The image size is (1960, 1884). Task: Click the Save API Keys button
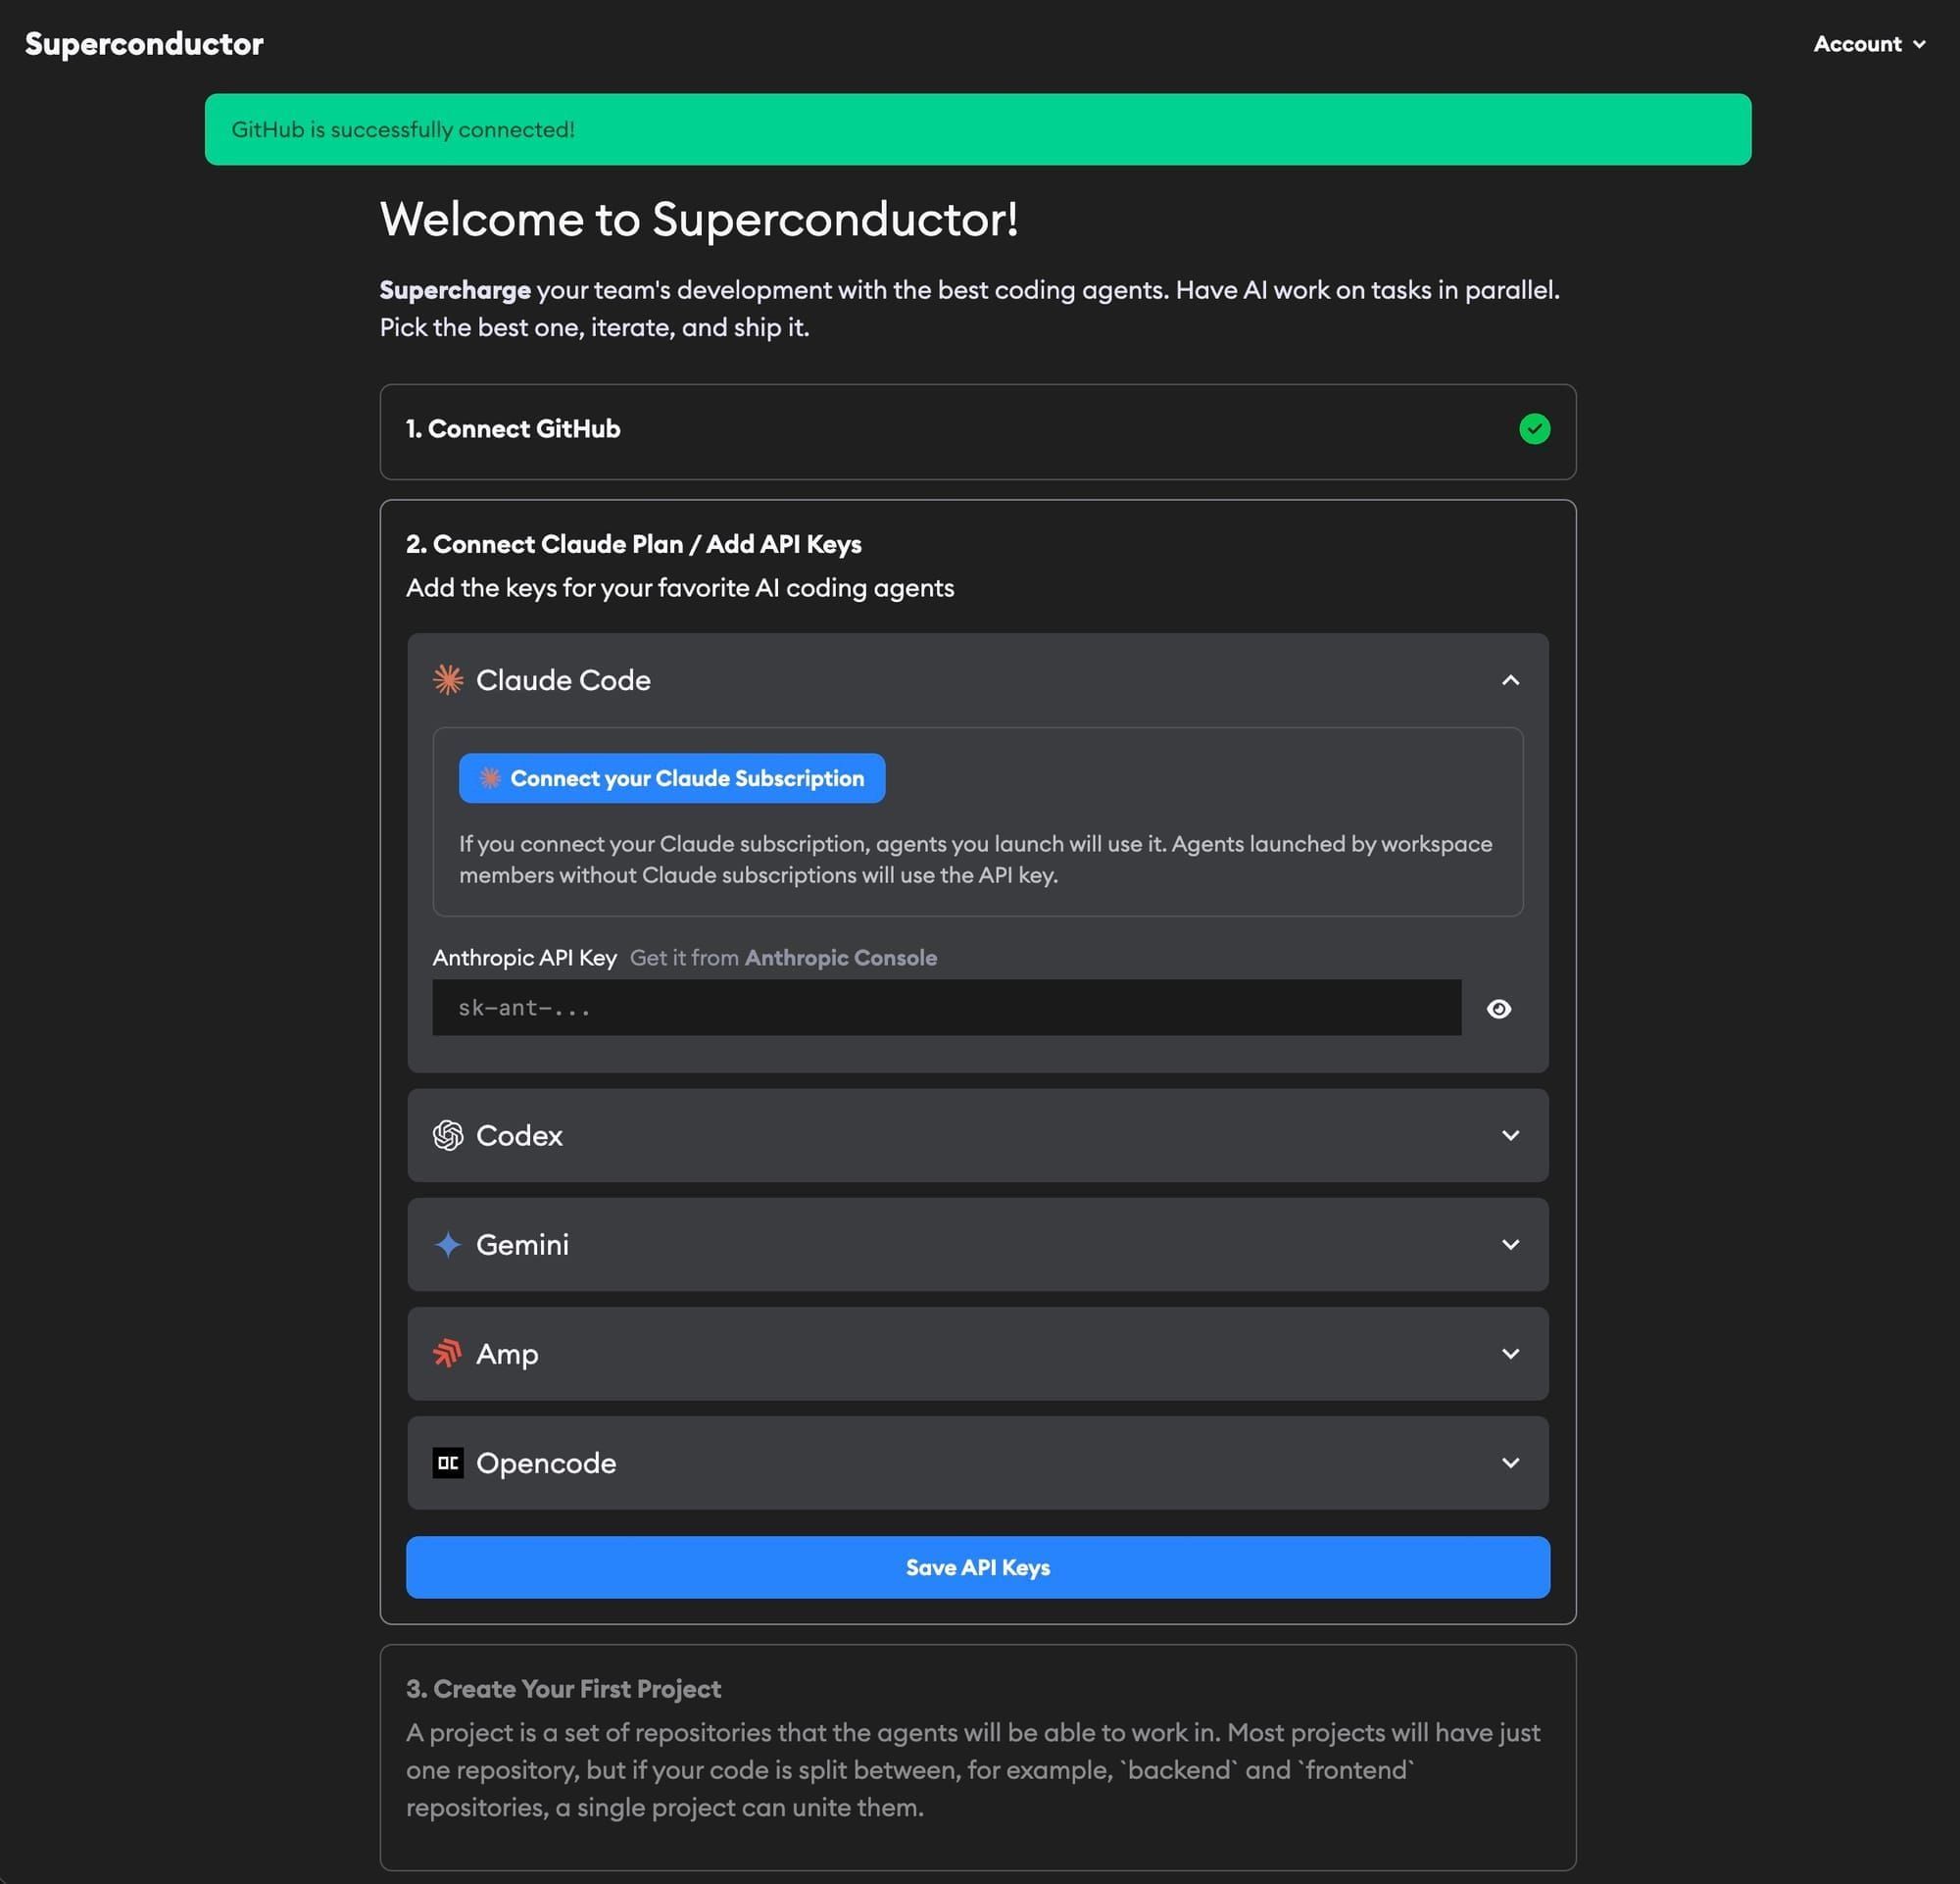977,1567
